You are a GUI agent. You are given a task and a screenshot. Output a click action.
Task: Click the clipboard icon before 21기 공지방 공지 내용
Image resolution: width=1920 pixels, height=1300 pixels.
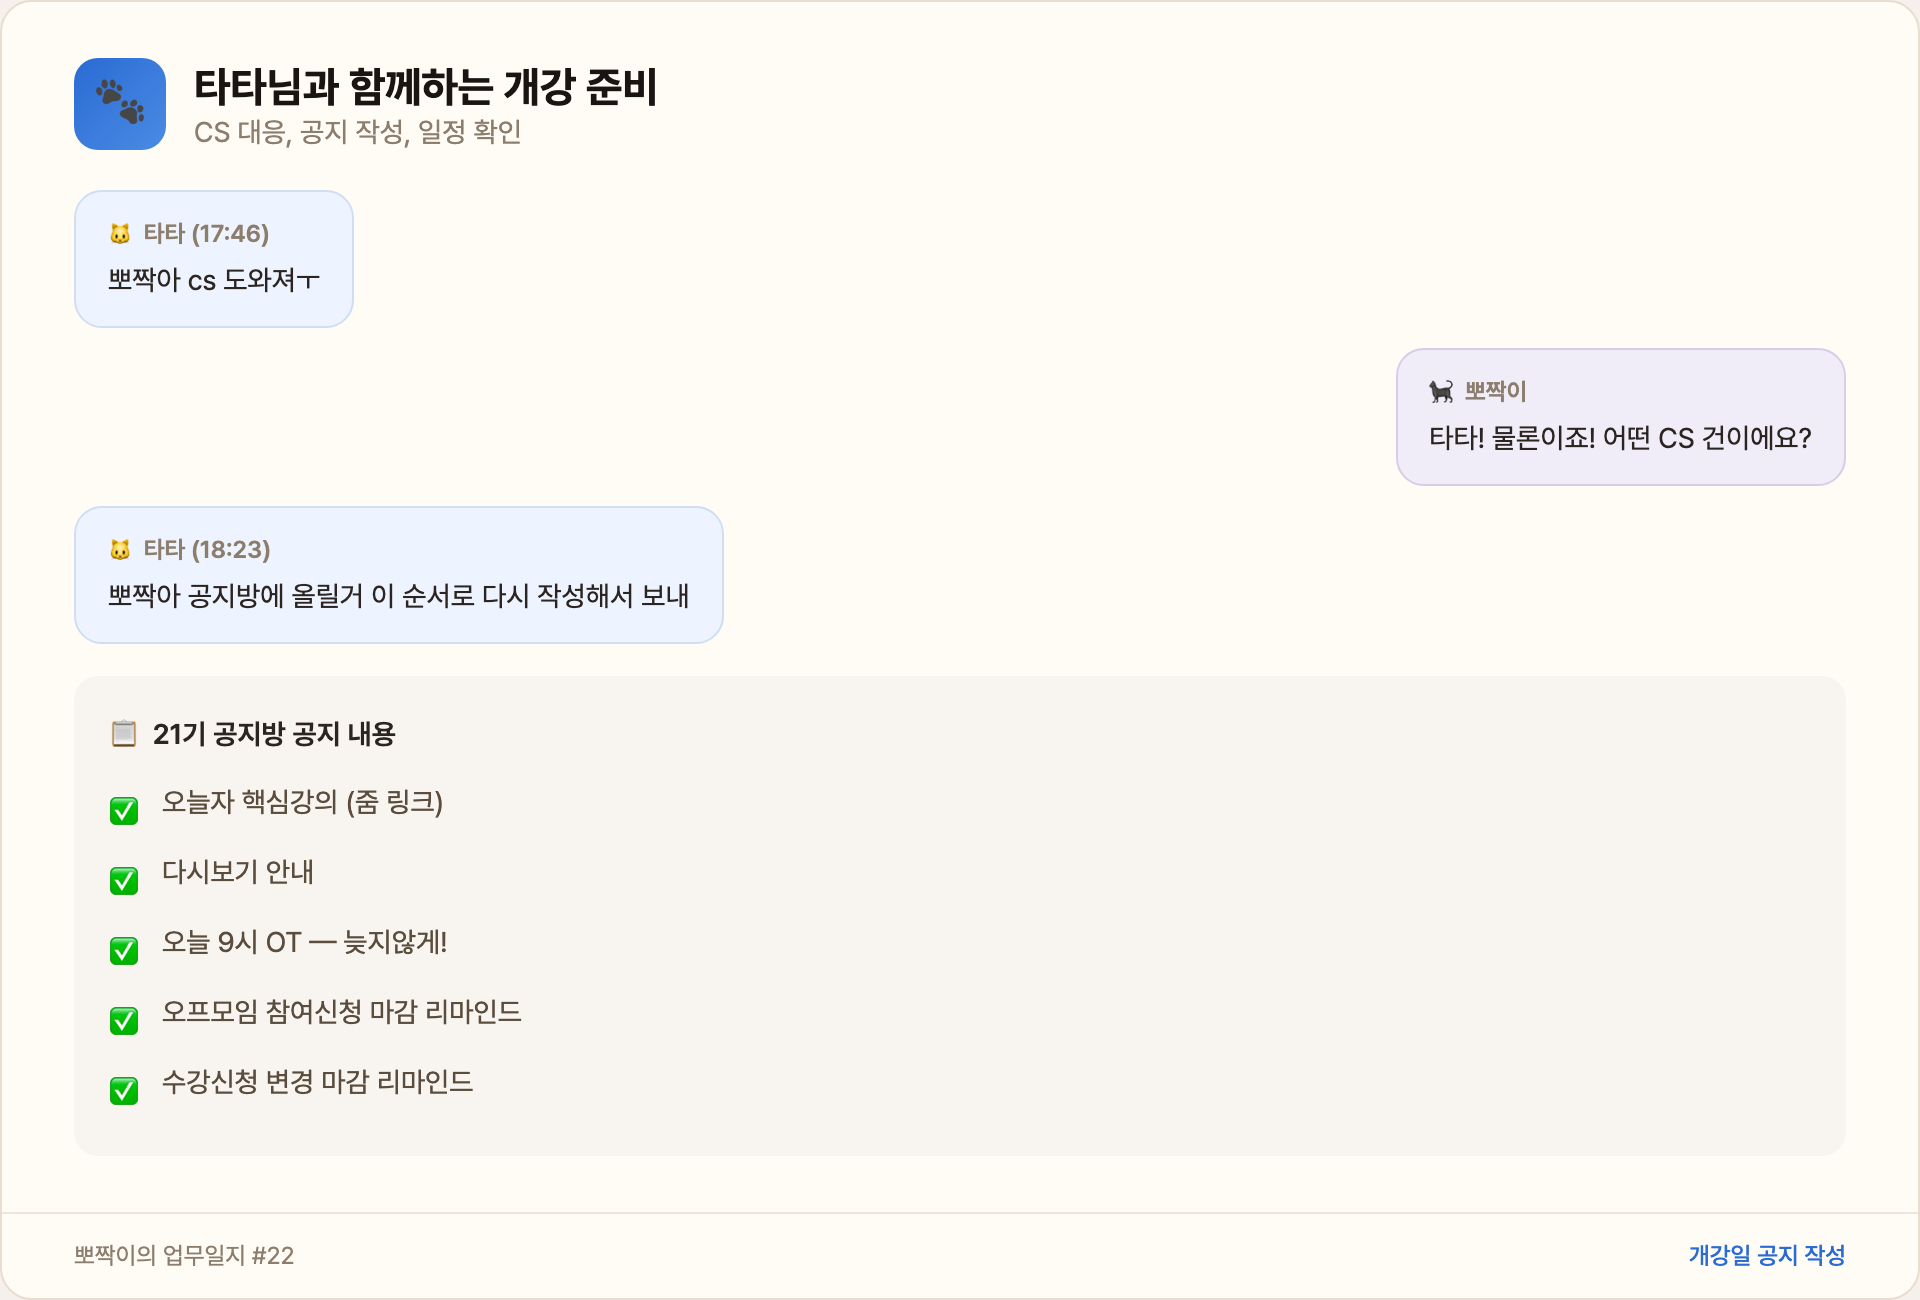124,733
